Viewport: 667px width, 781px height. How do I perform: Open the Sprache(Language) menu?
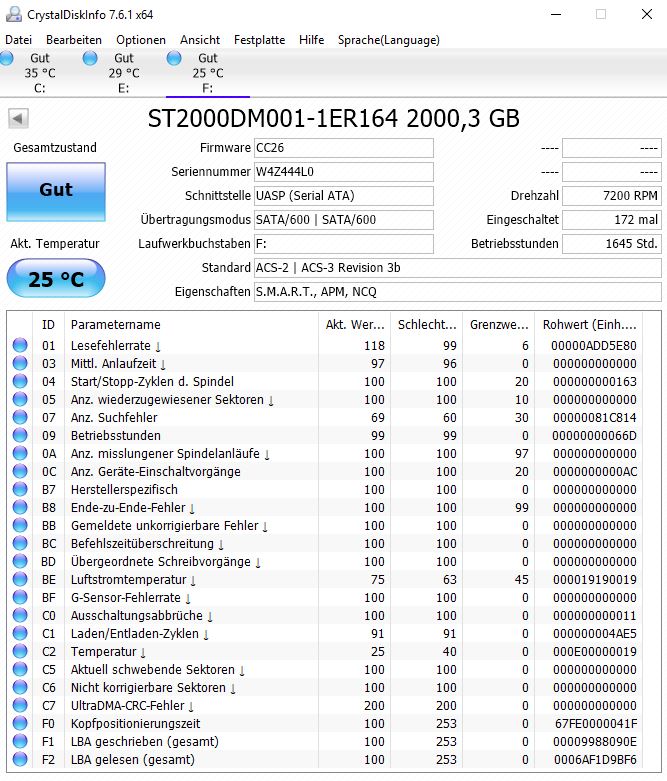[x=389, y=40]
